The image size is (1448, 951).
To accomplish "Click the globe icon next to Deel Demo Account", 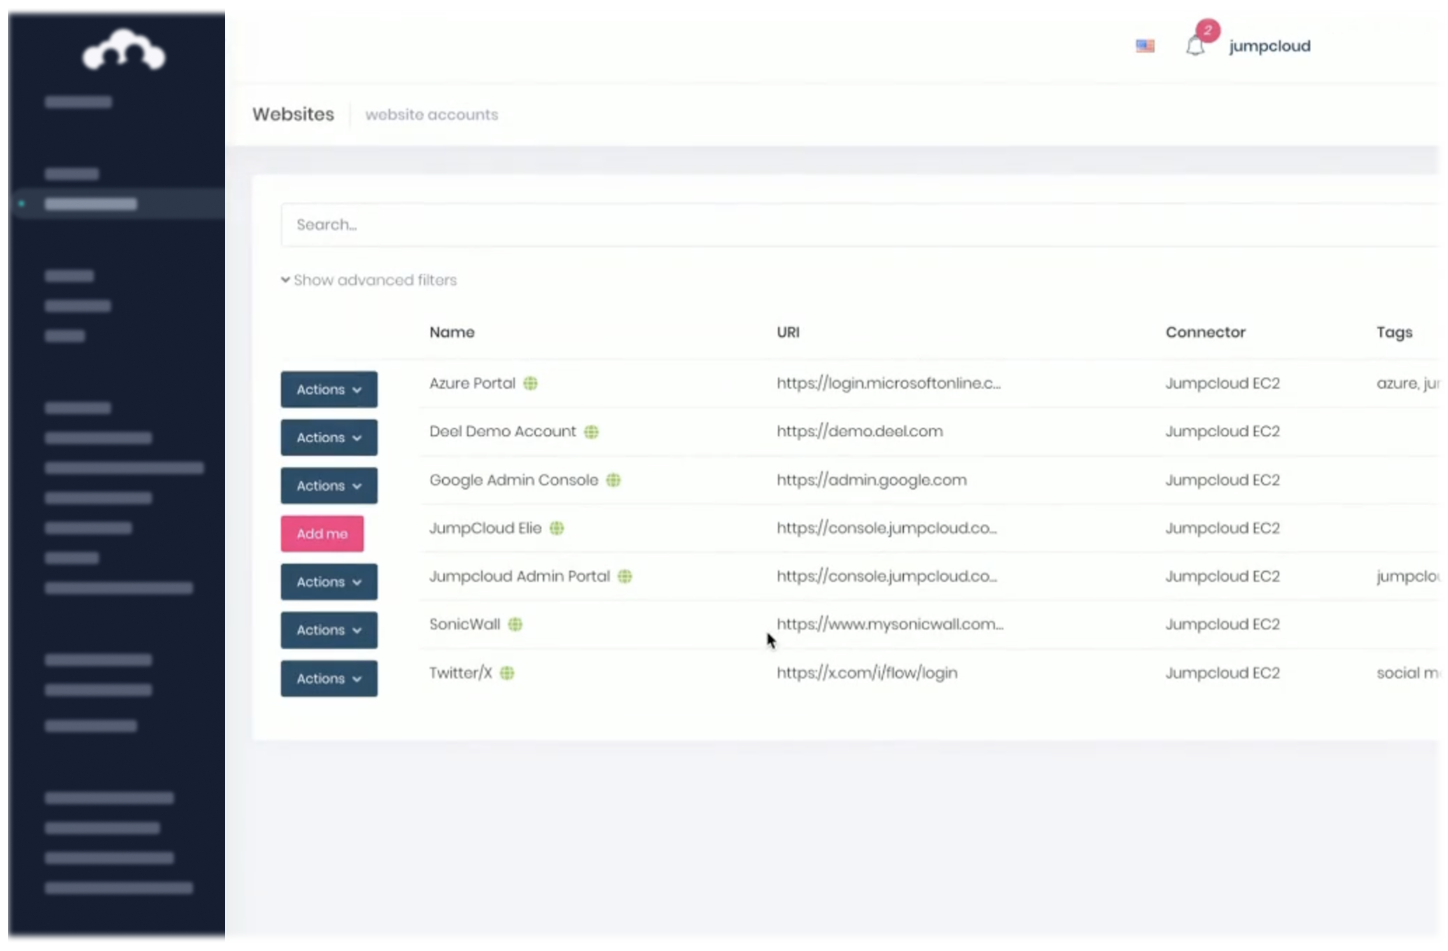I will click(x=591, y=432).
